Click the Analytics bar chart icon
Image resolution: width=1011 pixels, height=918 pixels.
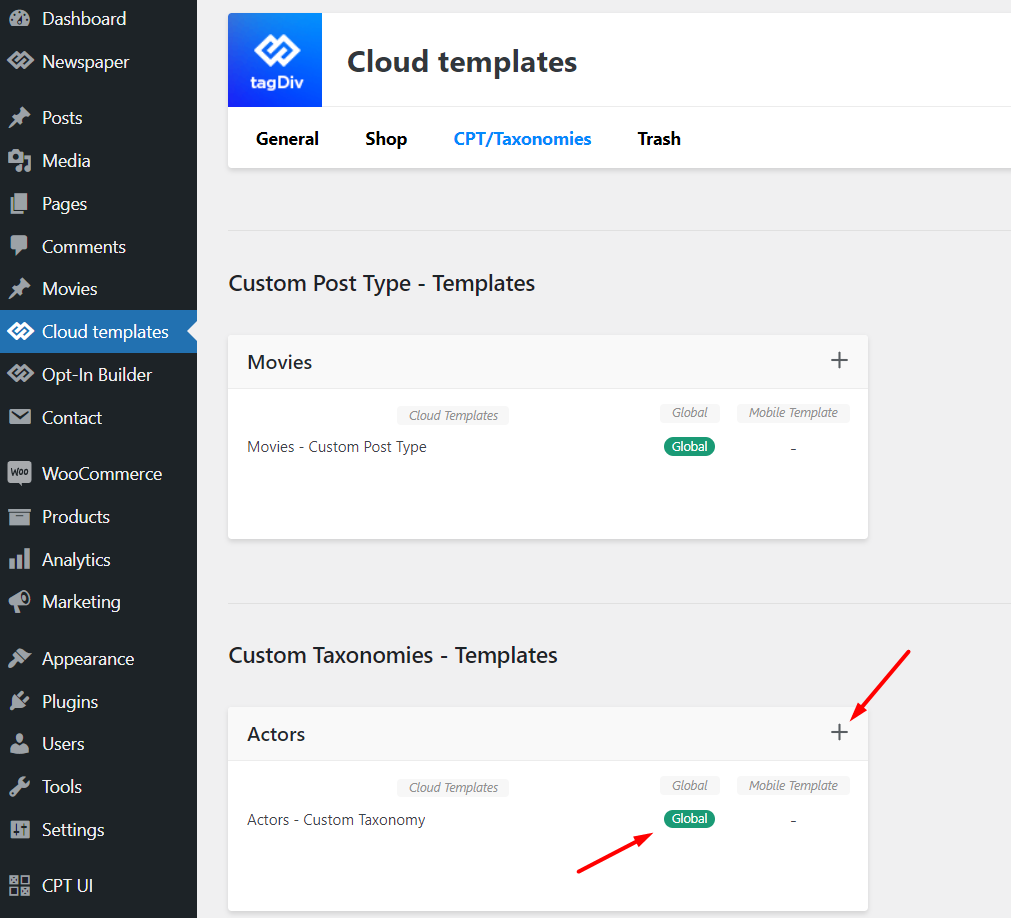[19, 559]
